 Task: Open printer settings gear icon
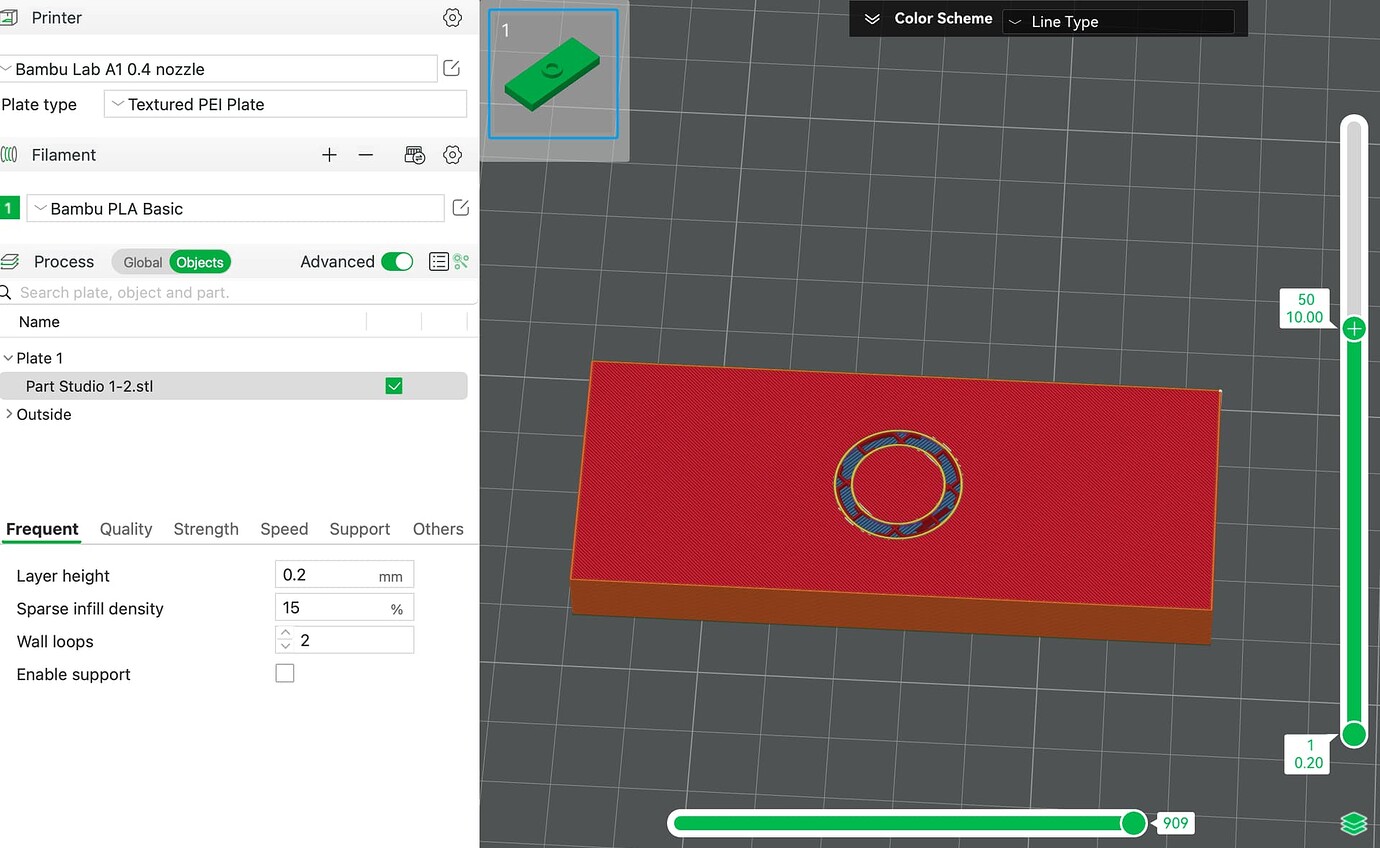coord(452,18)
